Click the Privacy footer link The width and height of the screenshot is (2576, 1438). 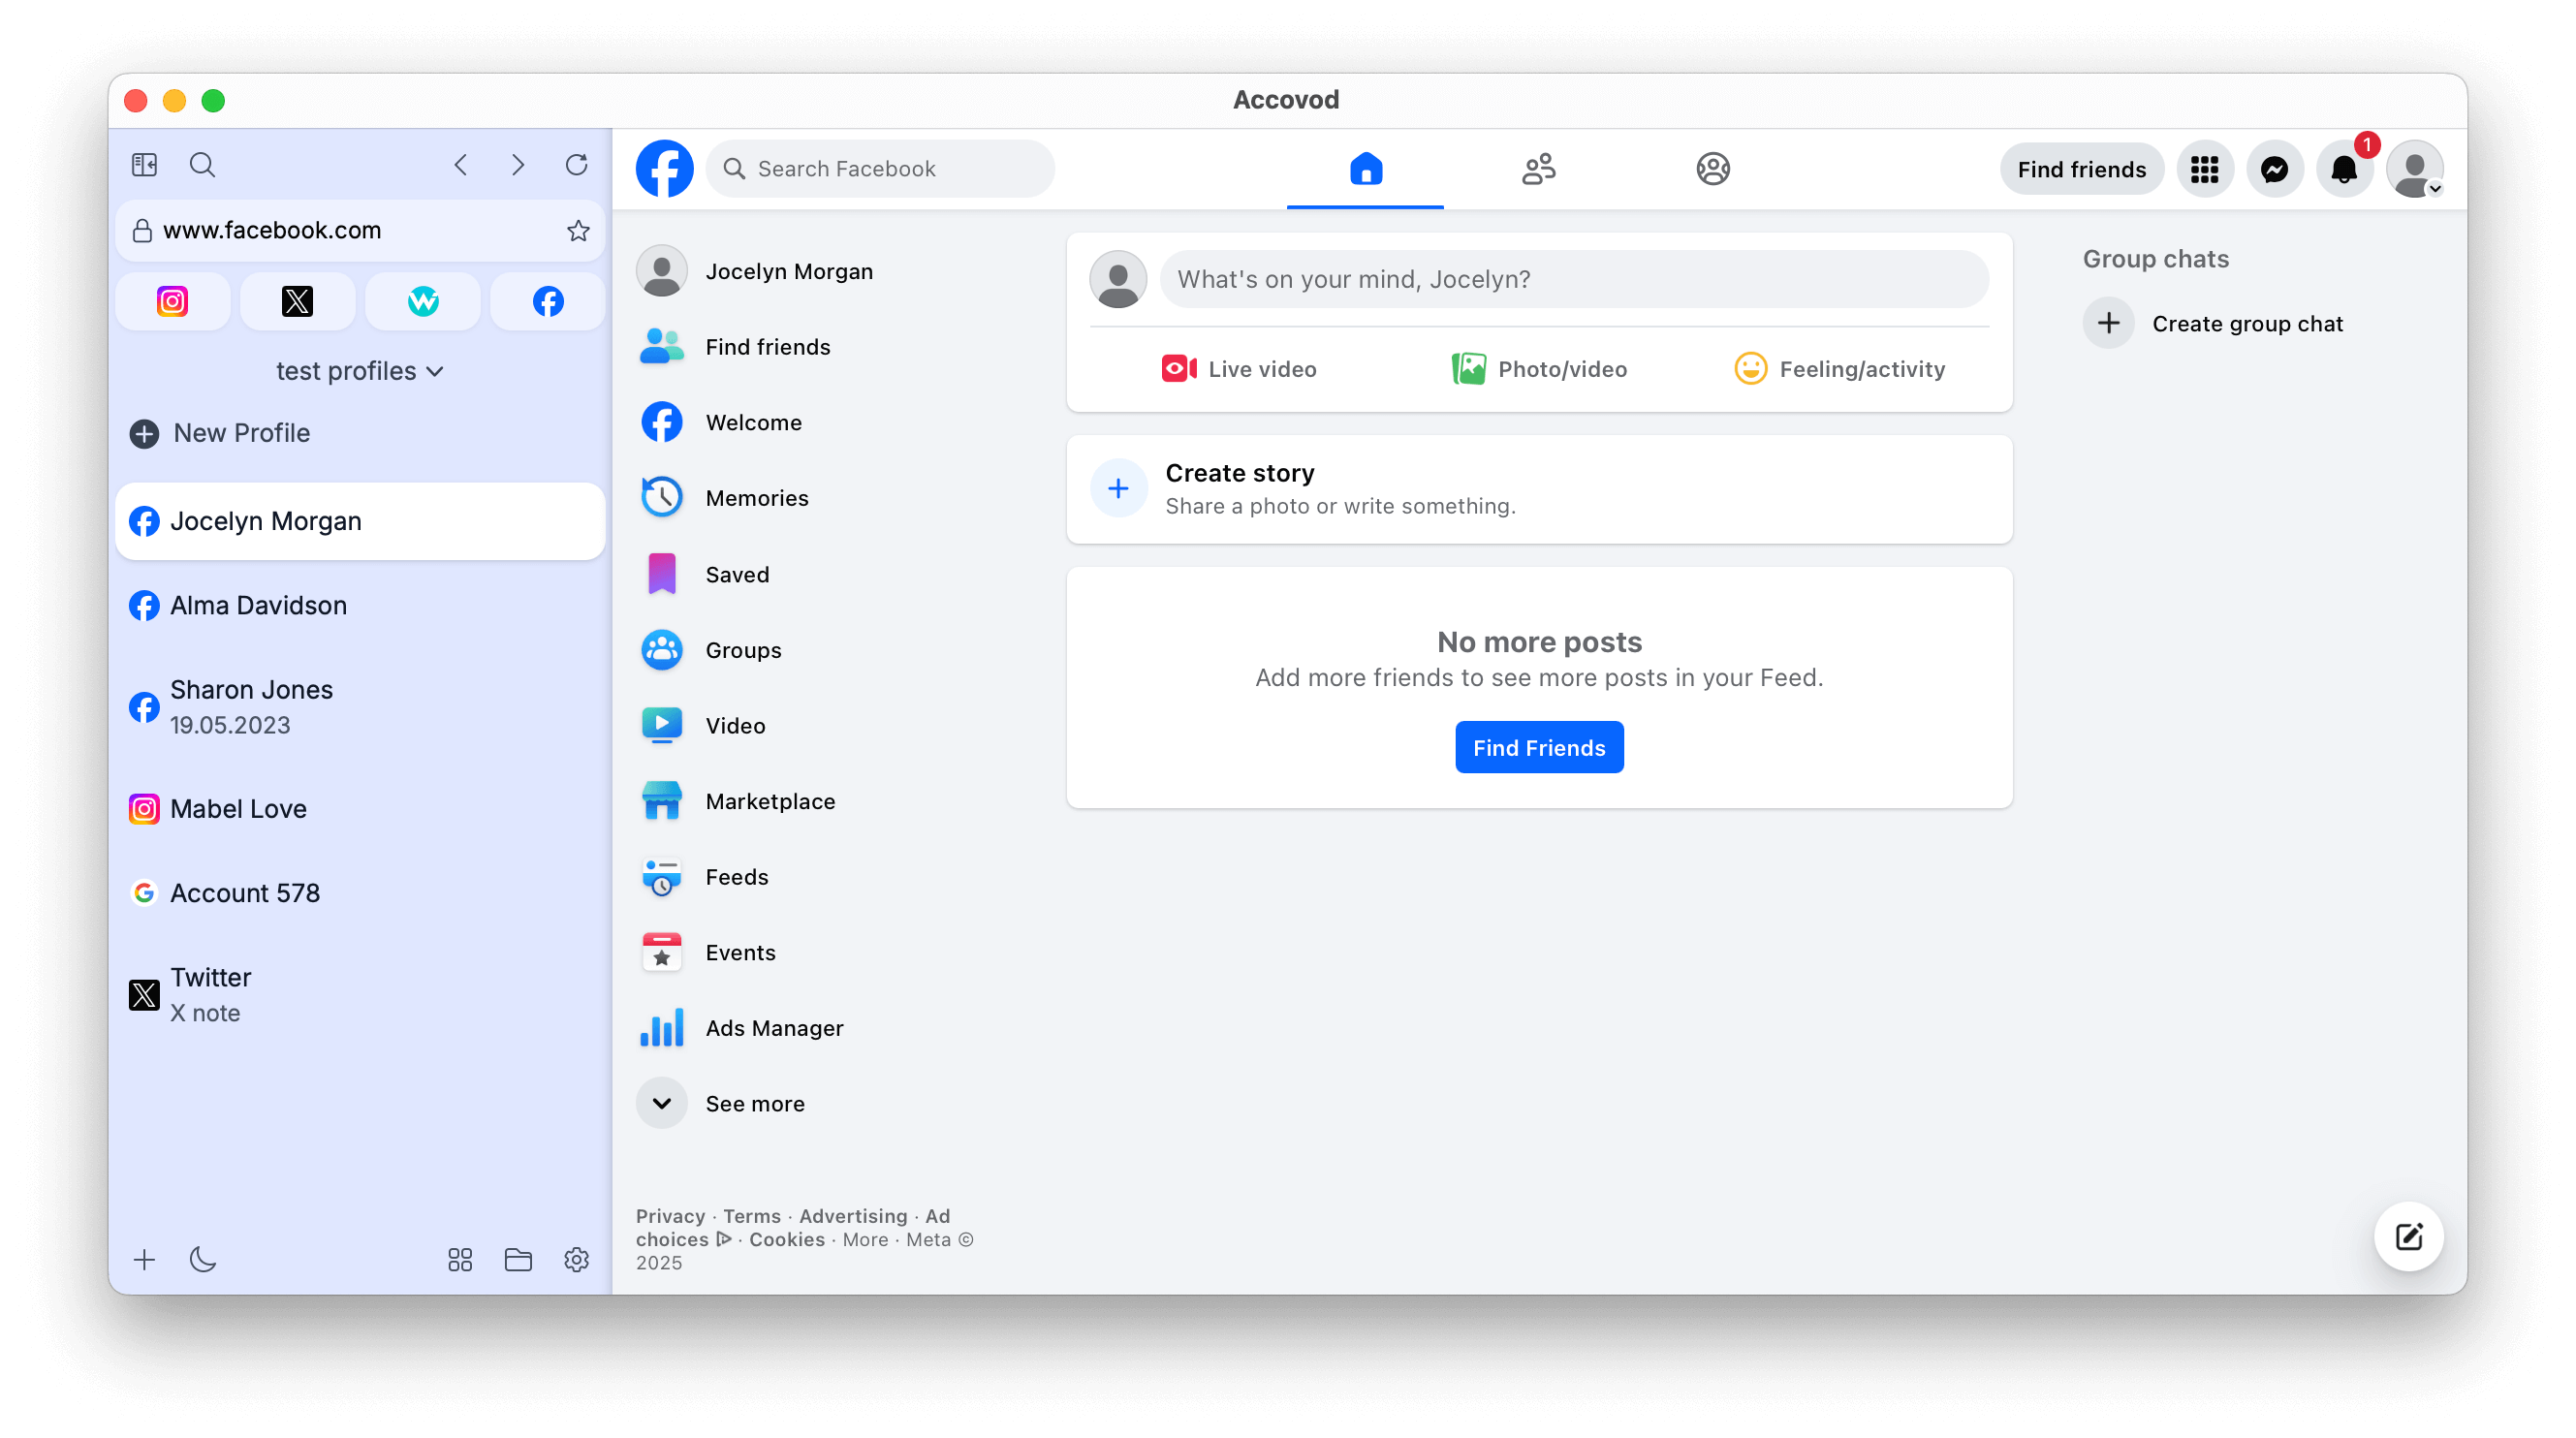coord(670,1216)
